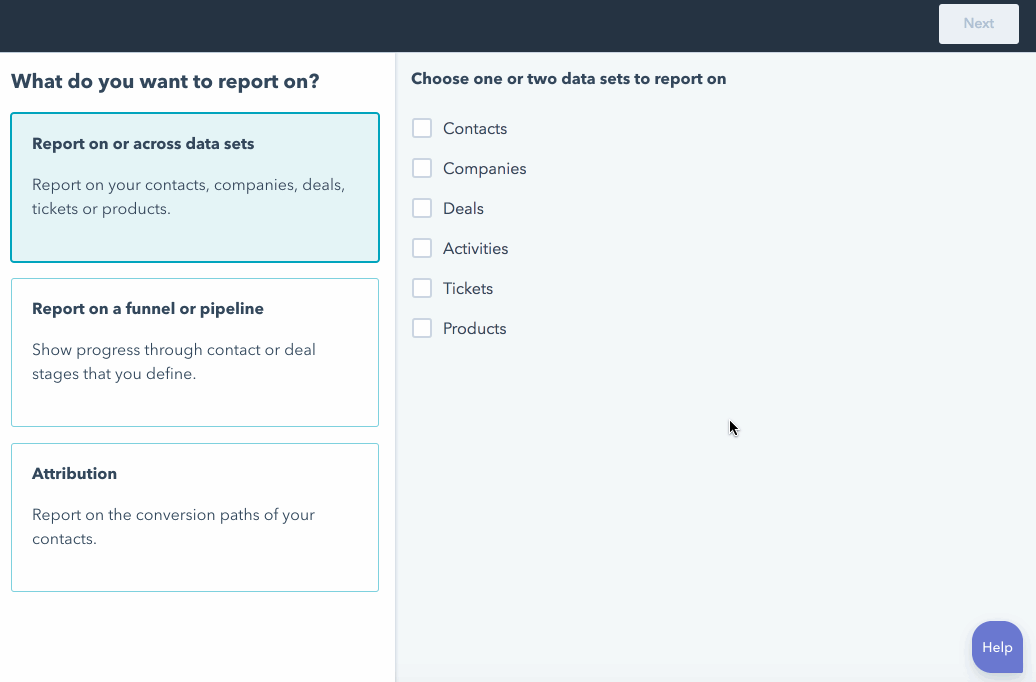Image resolution: width=1036 pixels, height=682 pixels.
Task: Click "Report on the conversion paths" description
Action: click(173, 527)
